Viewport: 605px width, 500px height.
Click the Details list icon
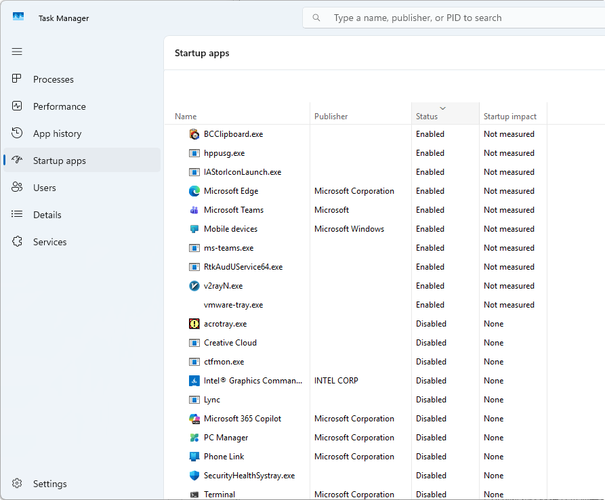point(17,214)
